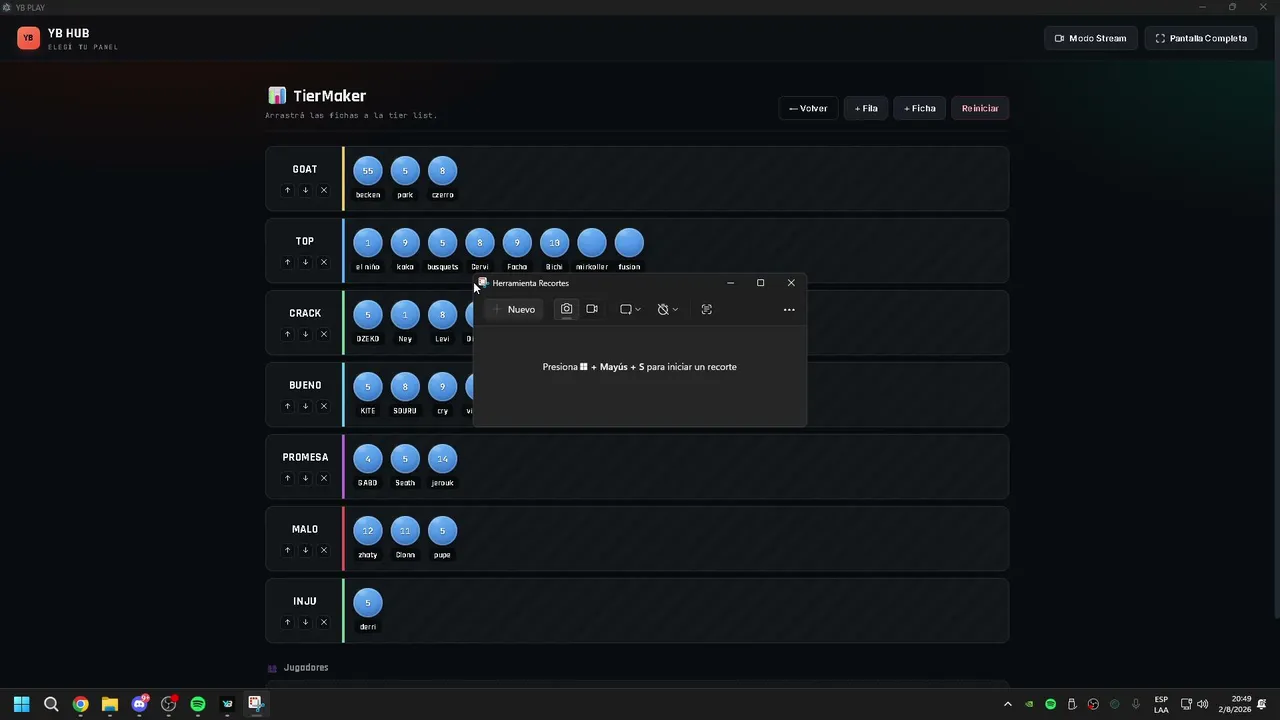Click Nuevo to start a new snip
Image resolution: width=1280 pixels, height=720 pixels.
click(x=514, y=309)
